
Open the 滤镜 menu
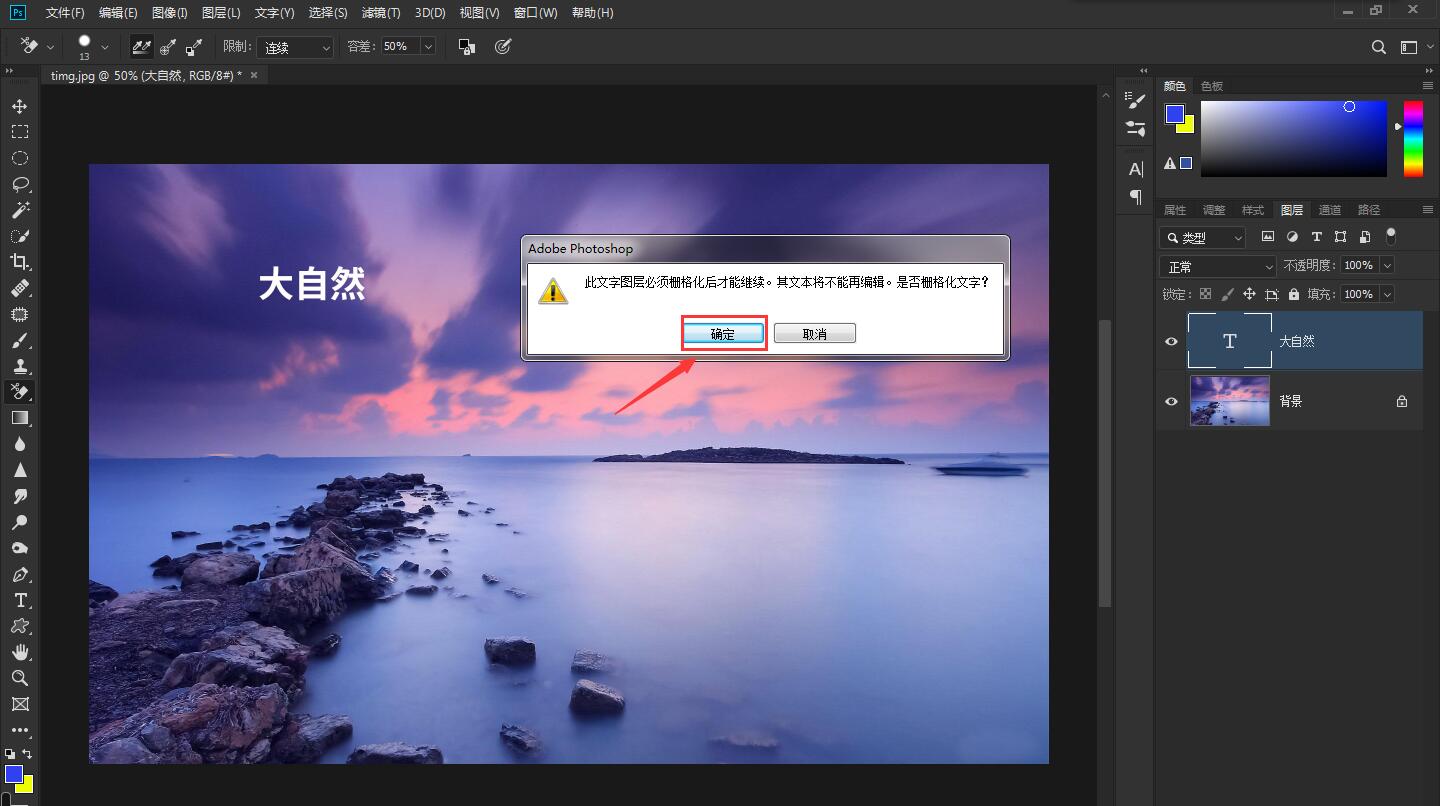click(x=381, y=13)
